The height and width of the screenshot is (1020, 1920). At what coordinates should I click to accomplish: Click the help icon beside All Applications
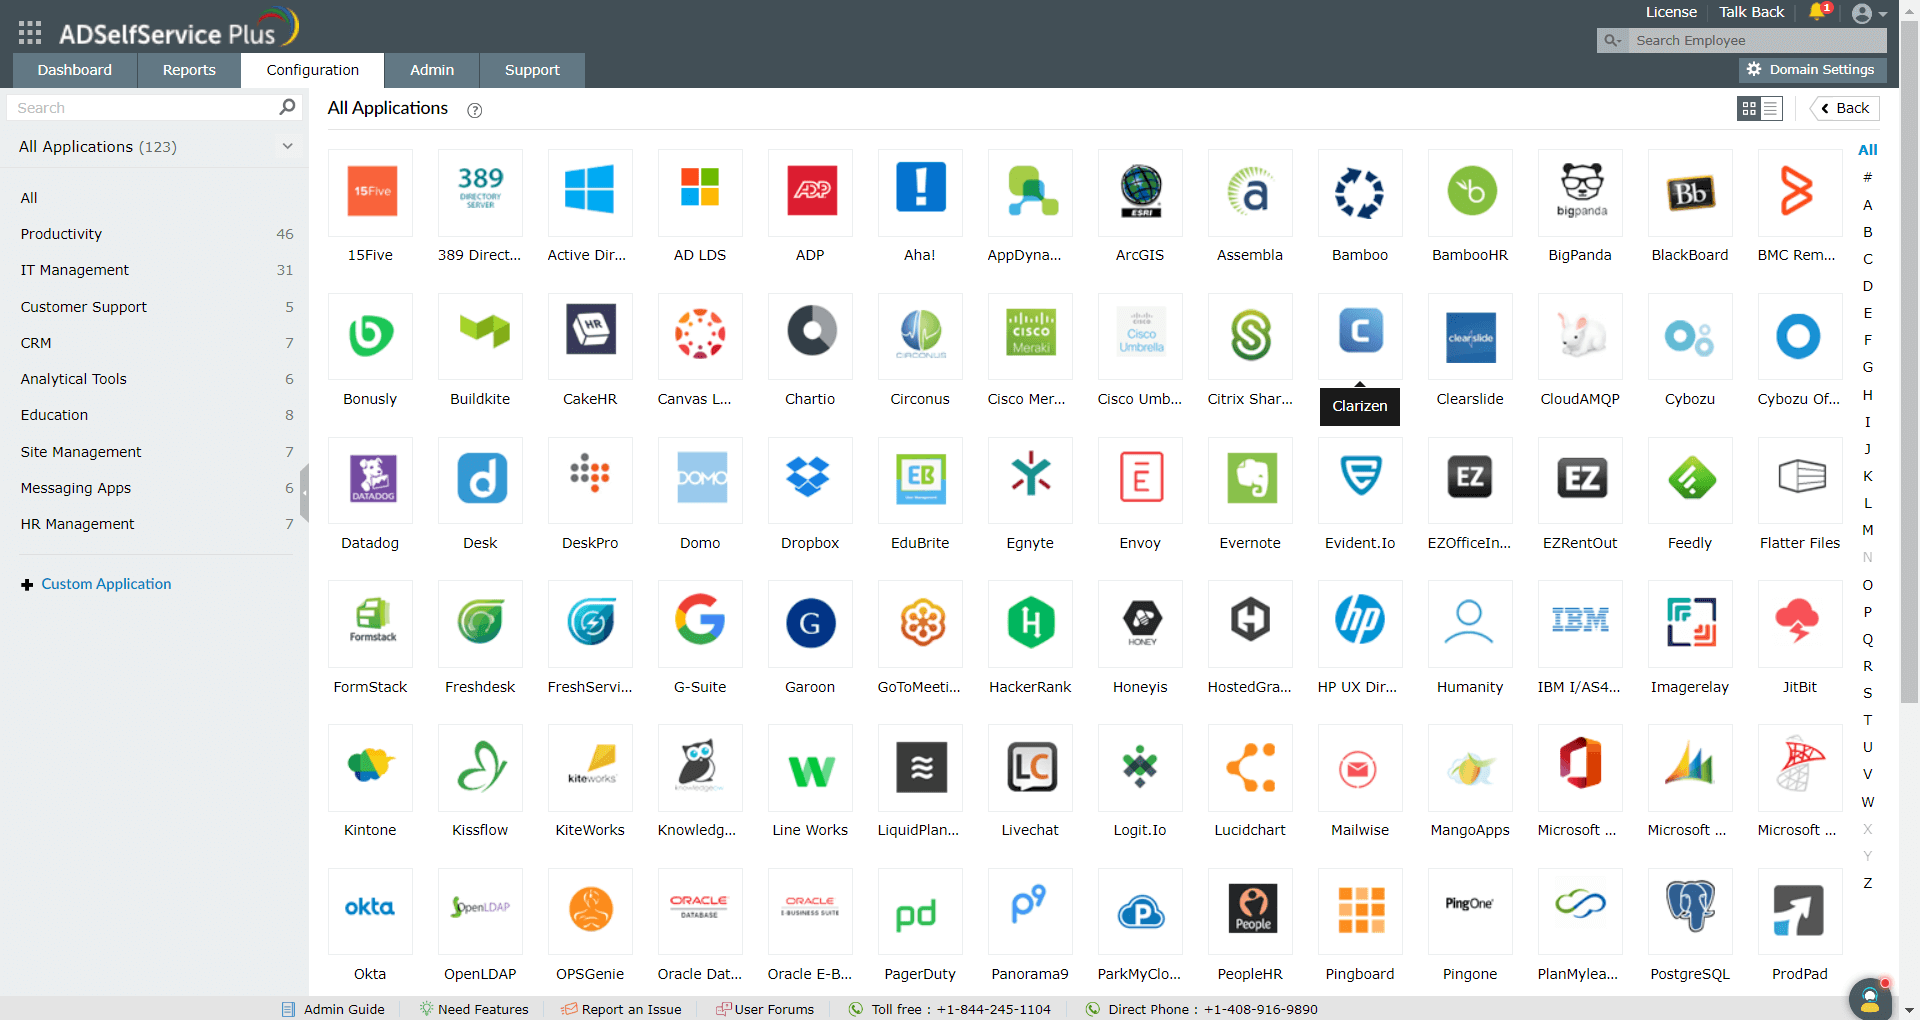pyautogui.click(x=475, y=110)
